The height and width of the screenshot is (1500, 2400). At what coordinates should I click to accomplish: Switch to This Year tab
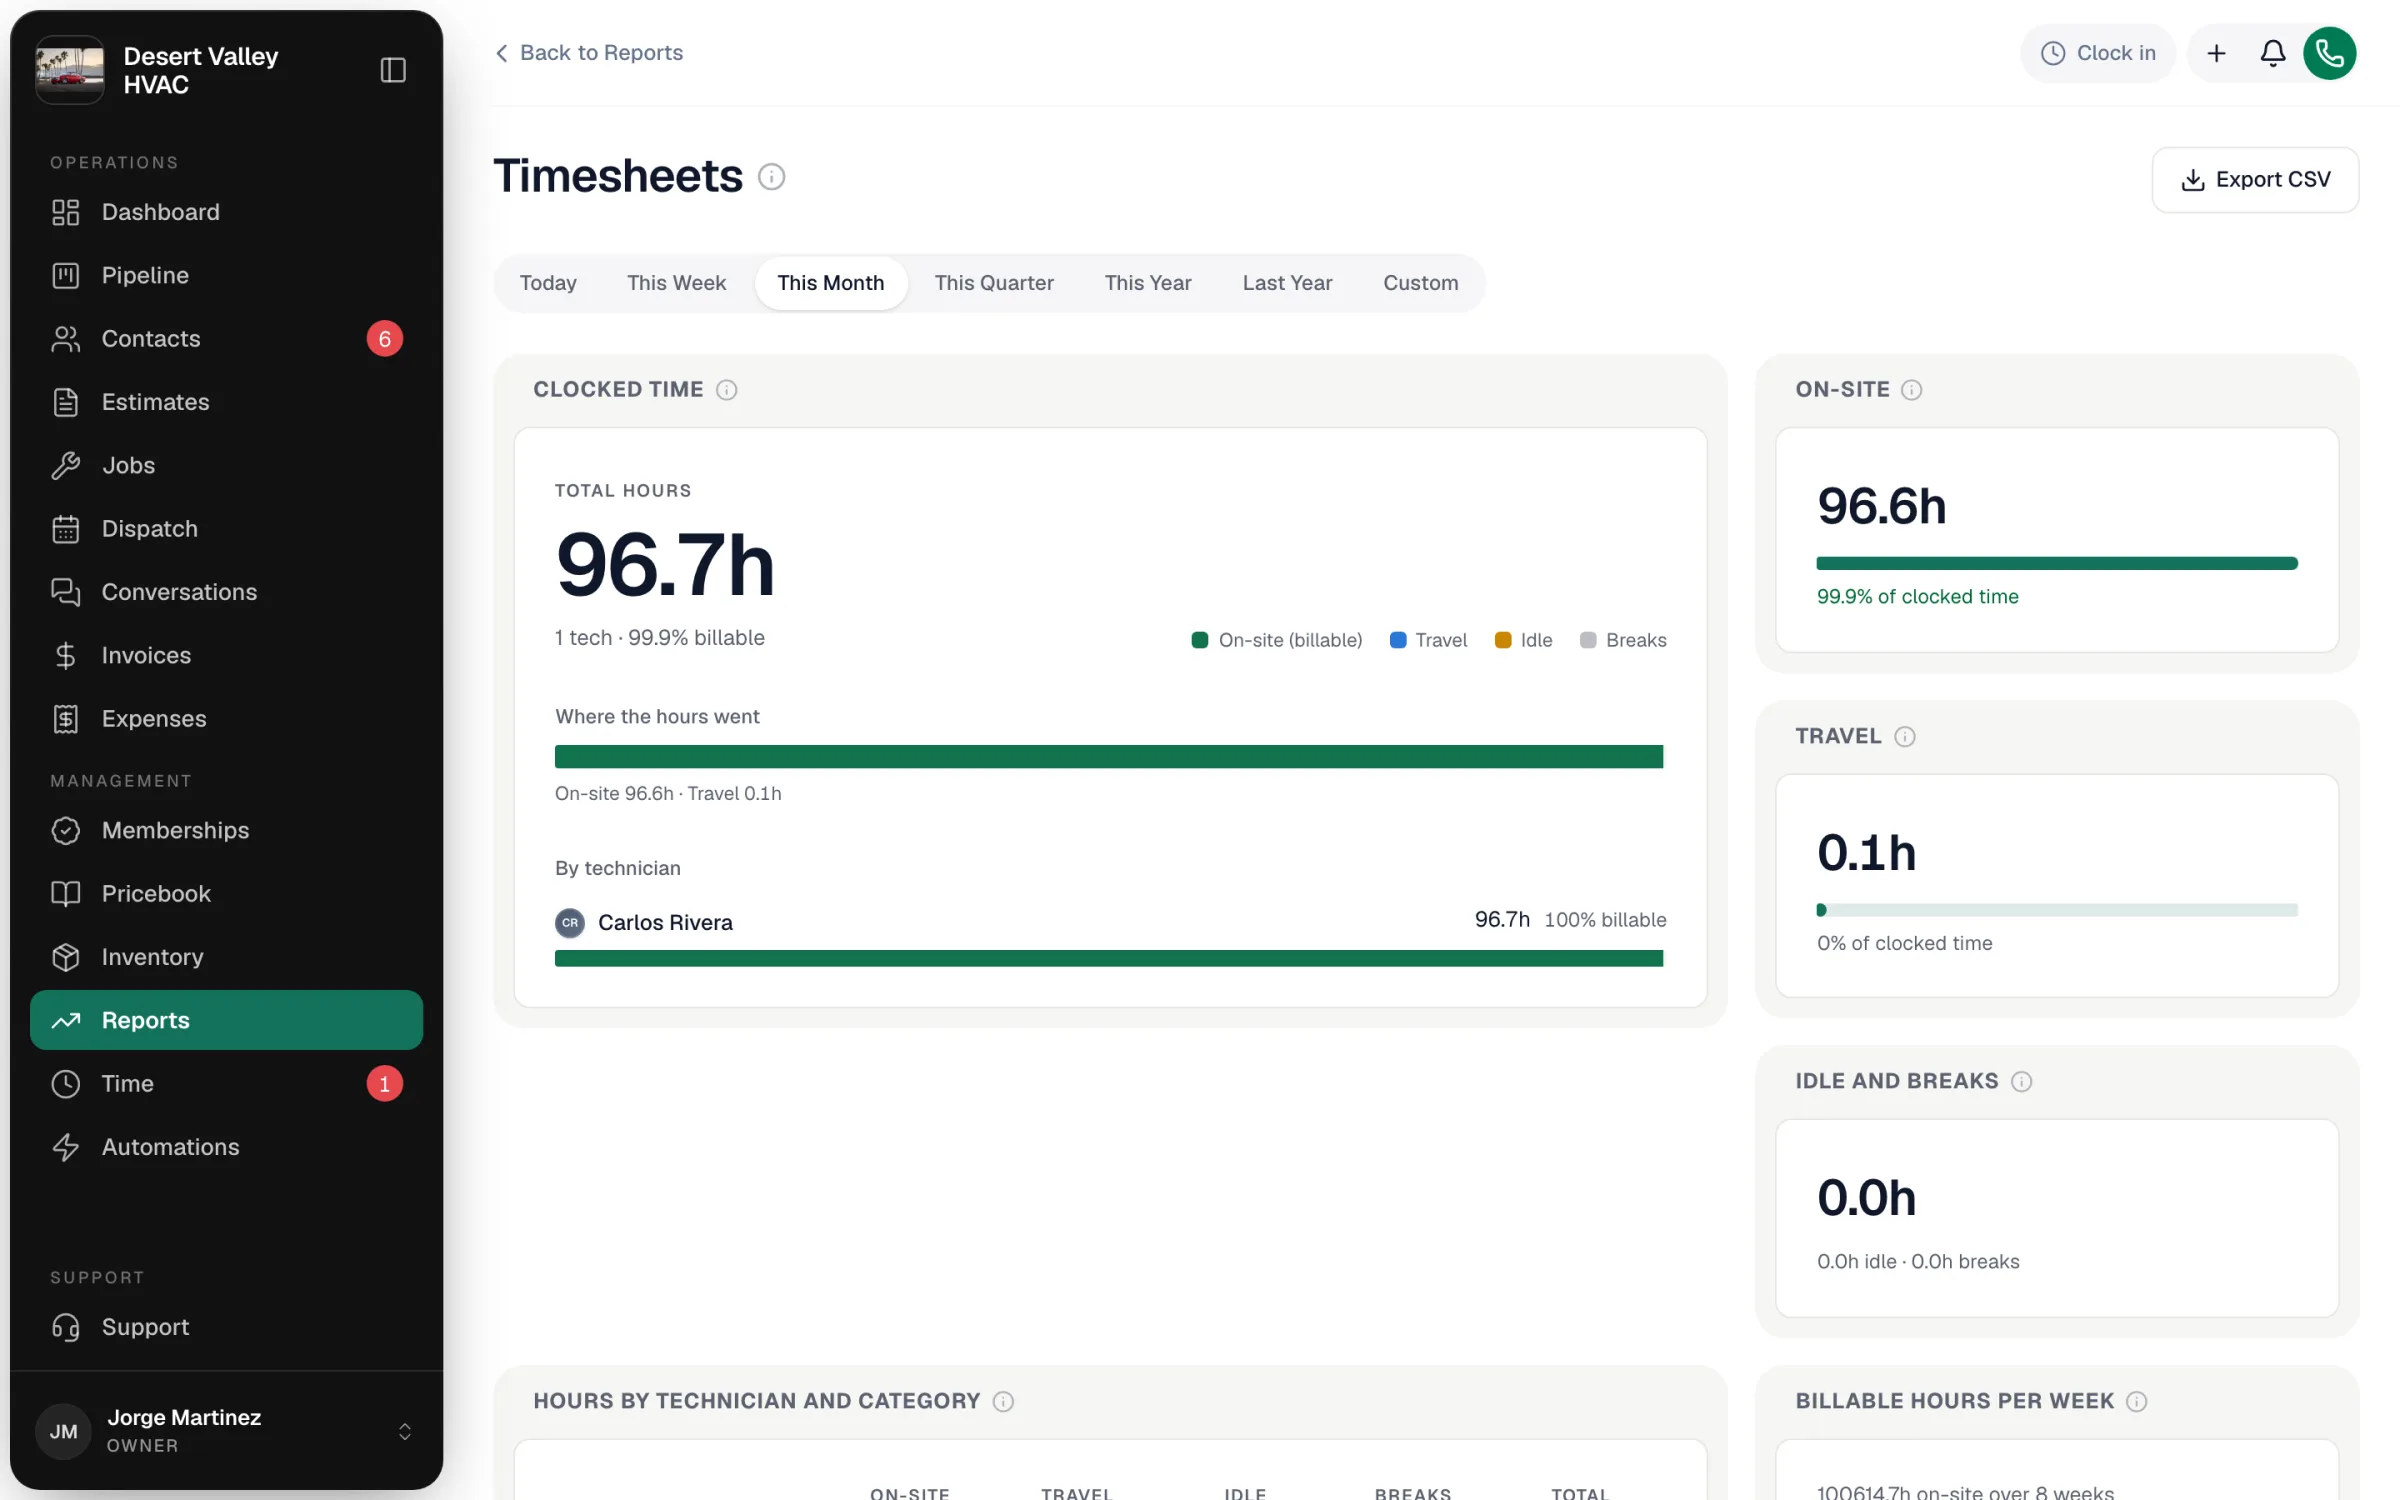coord(1148,283)
